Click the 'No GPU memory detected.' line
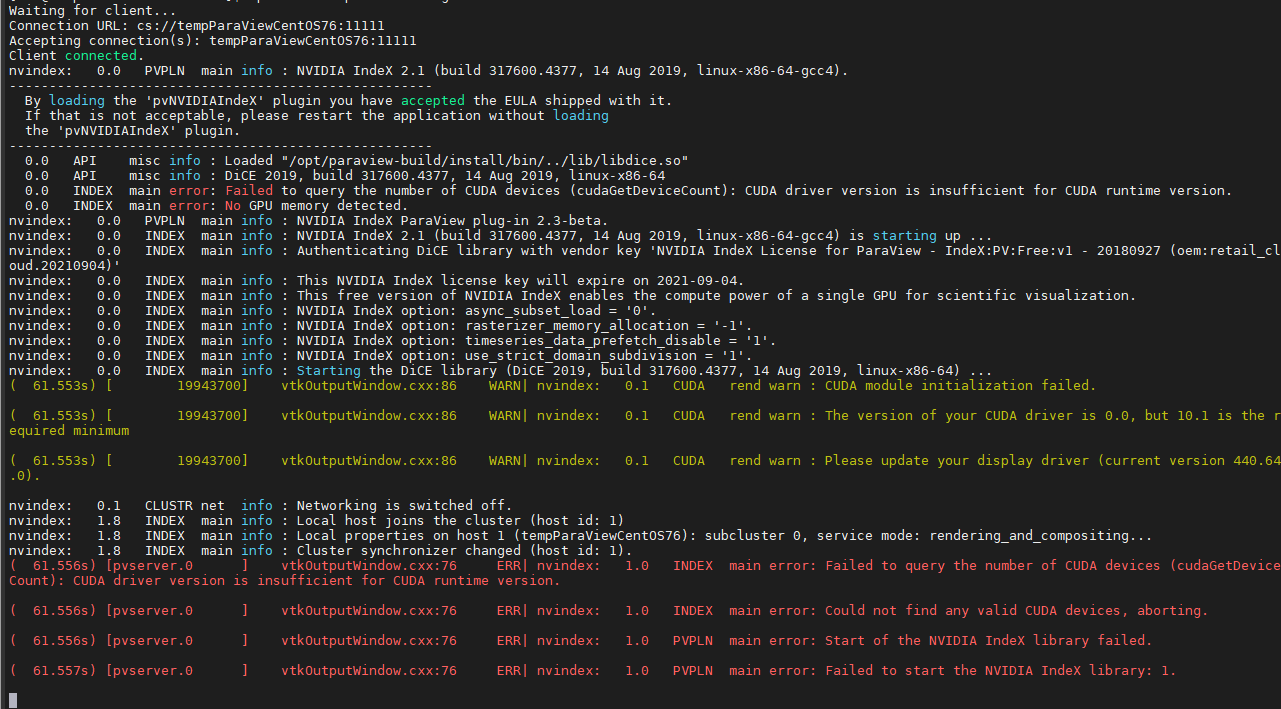1281x709 pixels. click(x=217, y=205)
